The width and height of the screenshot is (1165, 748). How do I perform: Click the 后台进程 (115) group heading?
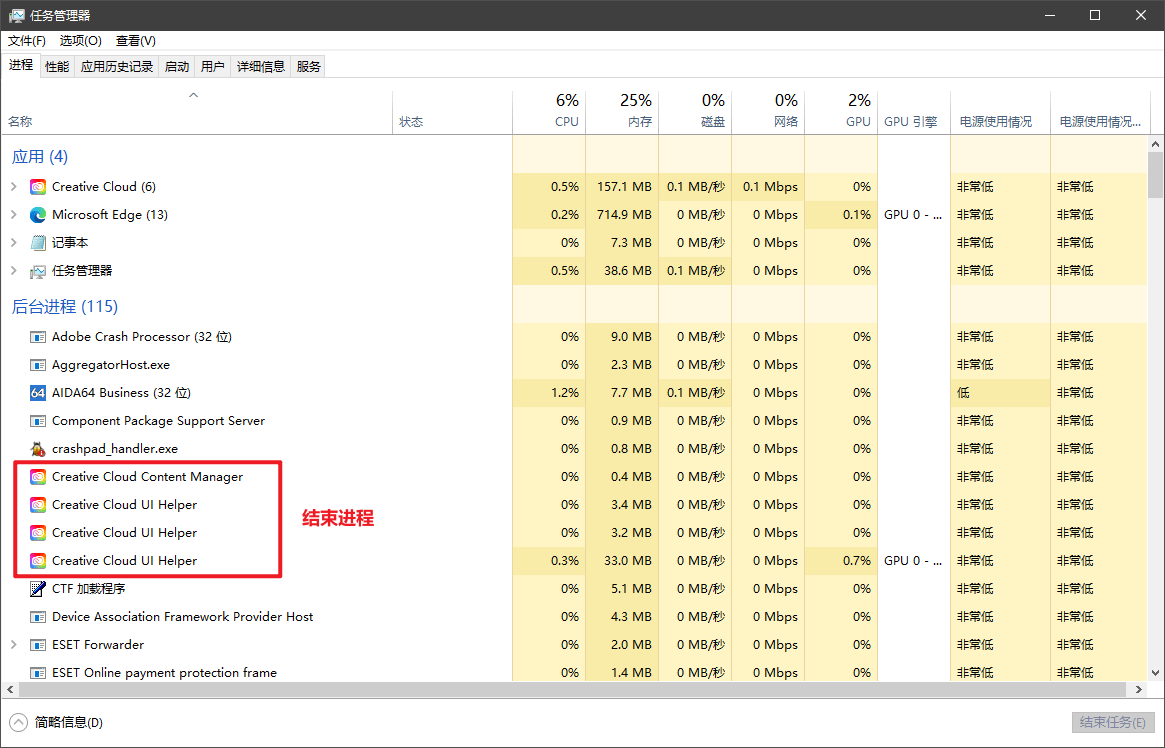click(x=65, y=306)
